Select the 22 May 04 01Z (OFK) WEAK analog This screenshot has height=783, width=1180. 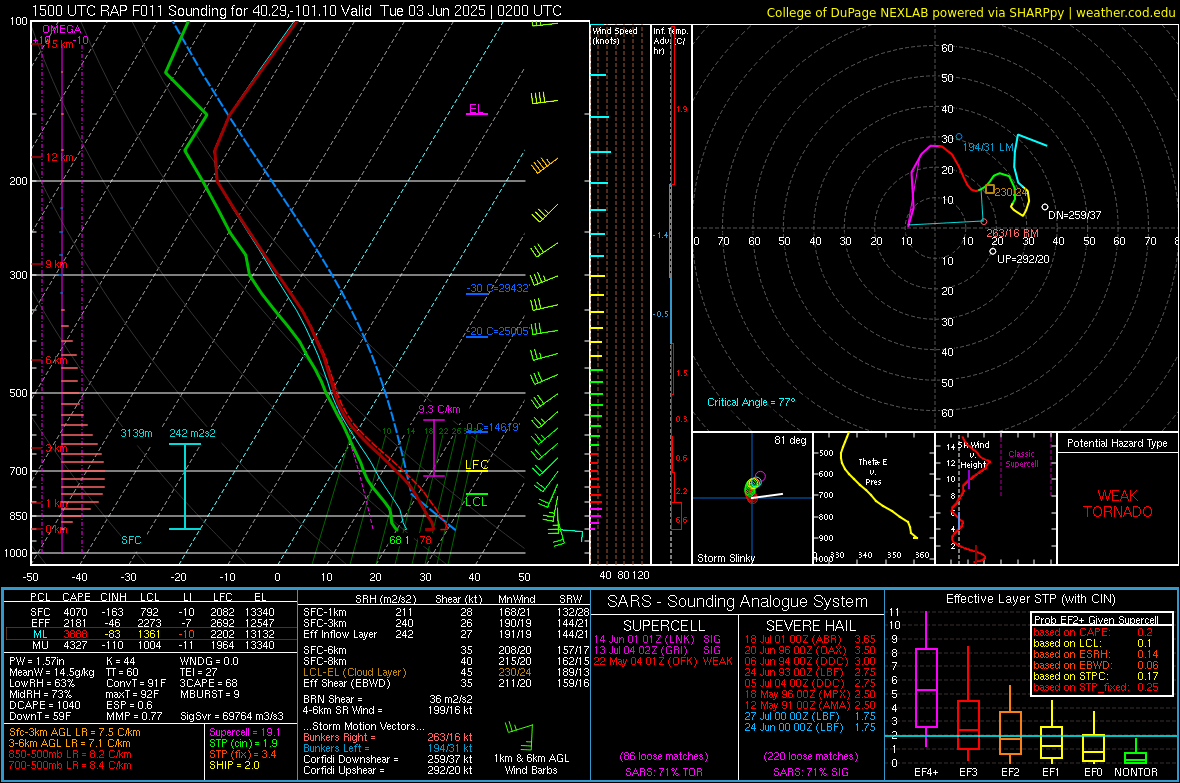click(663, 661)
